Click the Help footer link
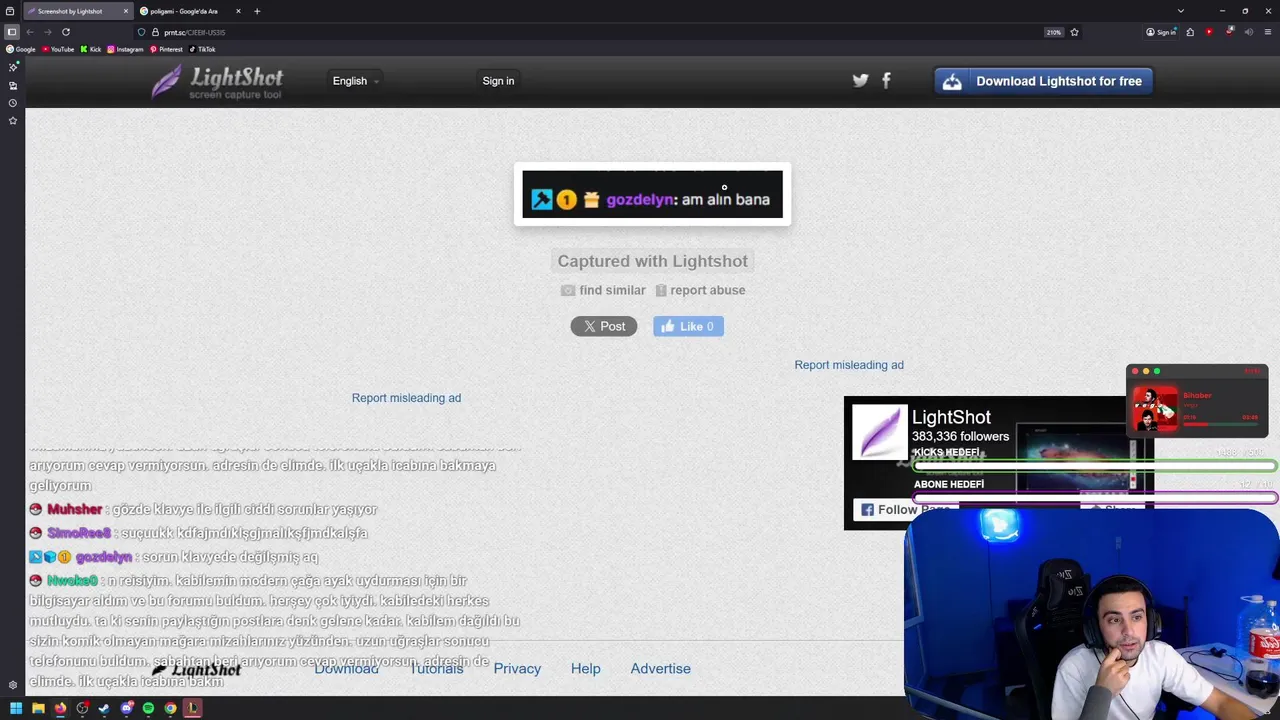The width and height of the screenshot is (1280, 720). point(586,669)
